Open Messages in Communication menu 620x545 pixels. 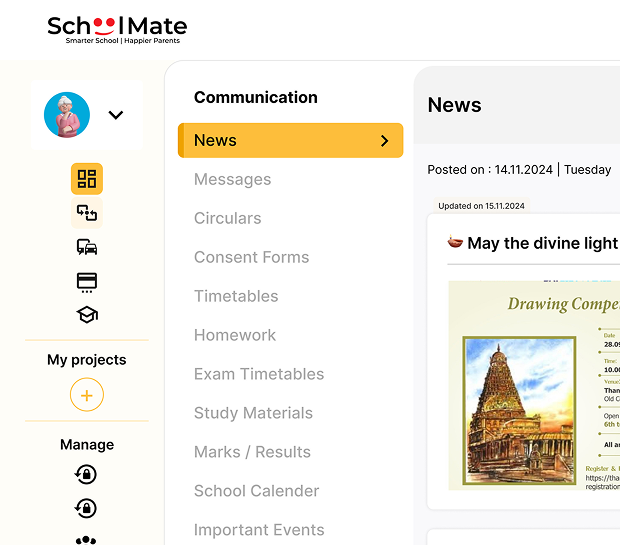pos(232,179)
